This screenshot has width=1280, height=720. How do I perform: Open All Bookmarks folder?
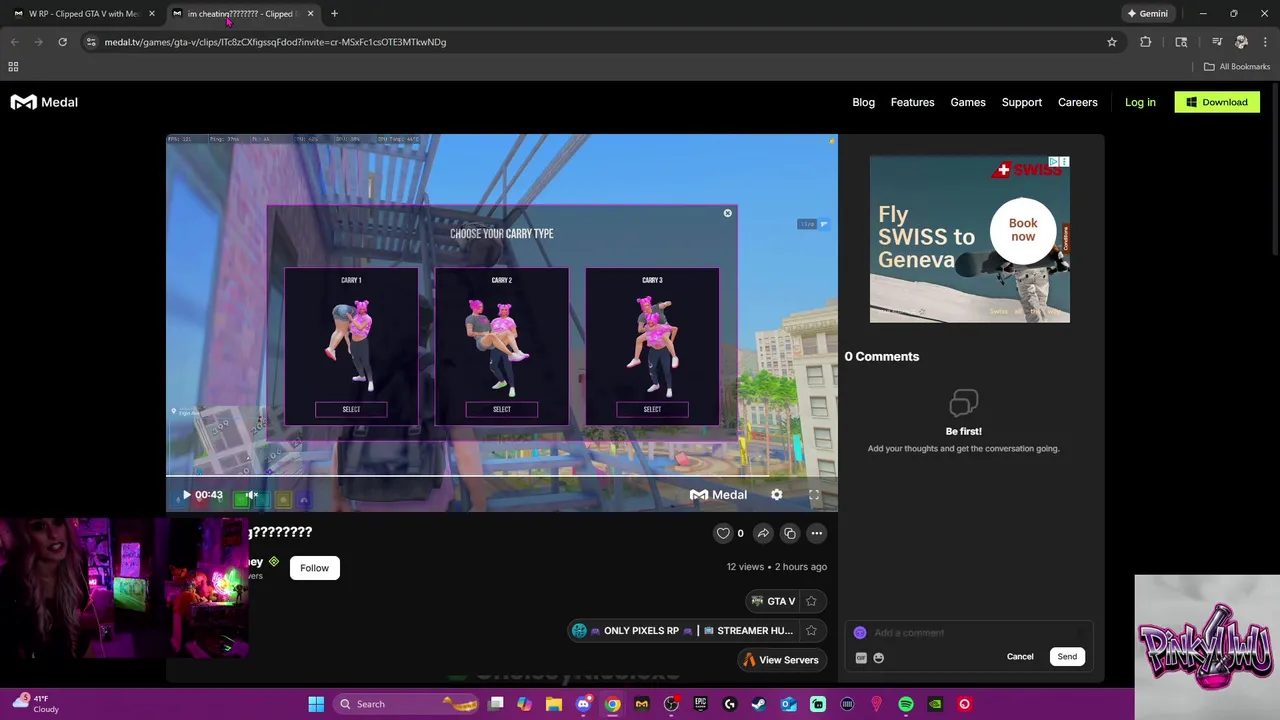tap(1237, 67)
